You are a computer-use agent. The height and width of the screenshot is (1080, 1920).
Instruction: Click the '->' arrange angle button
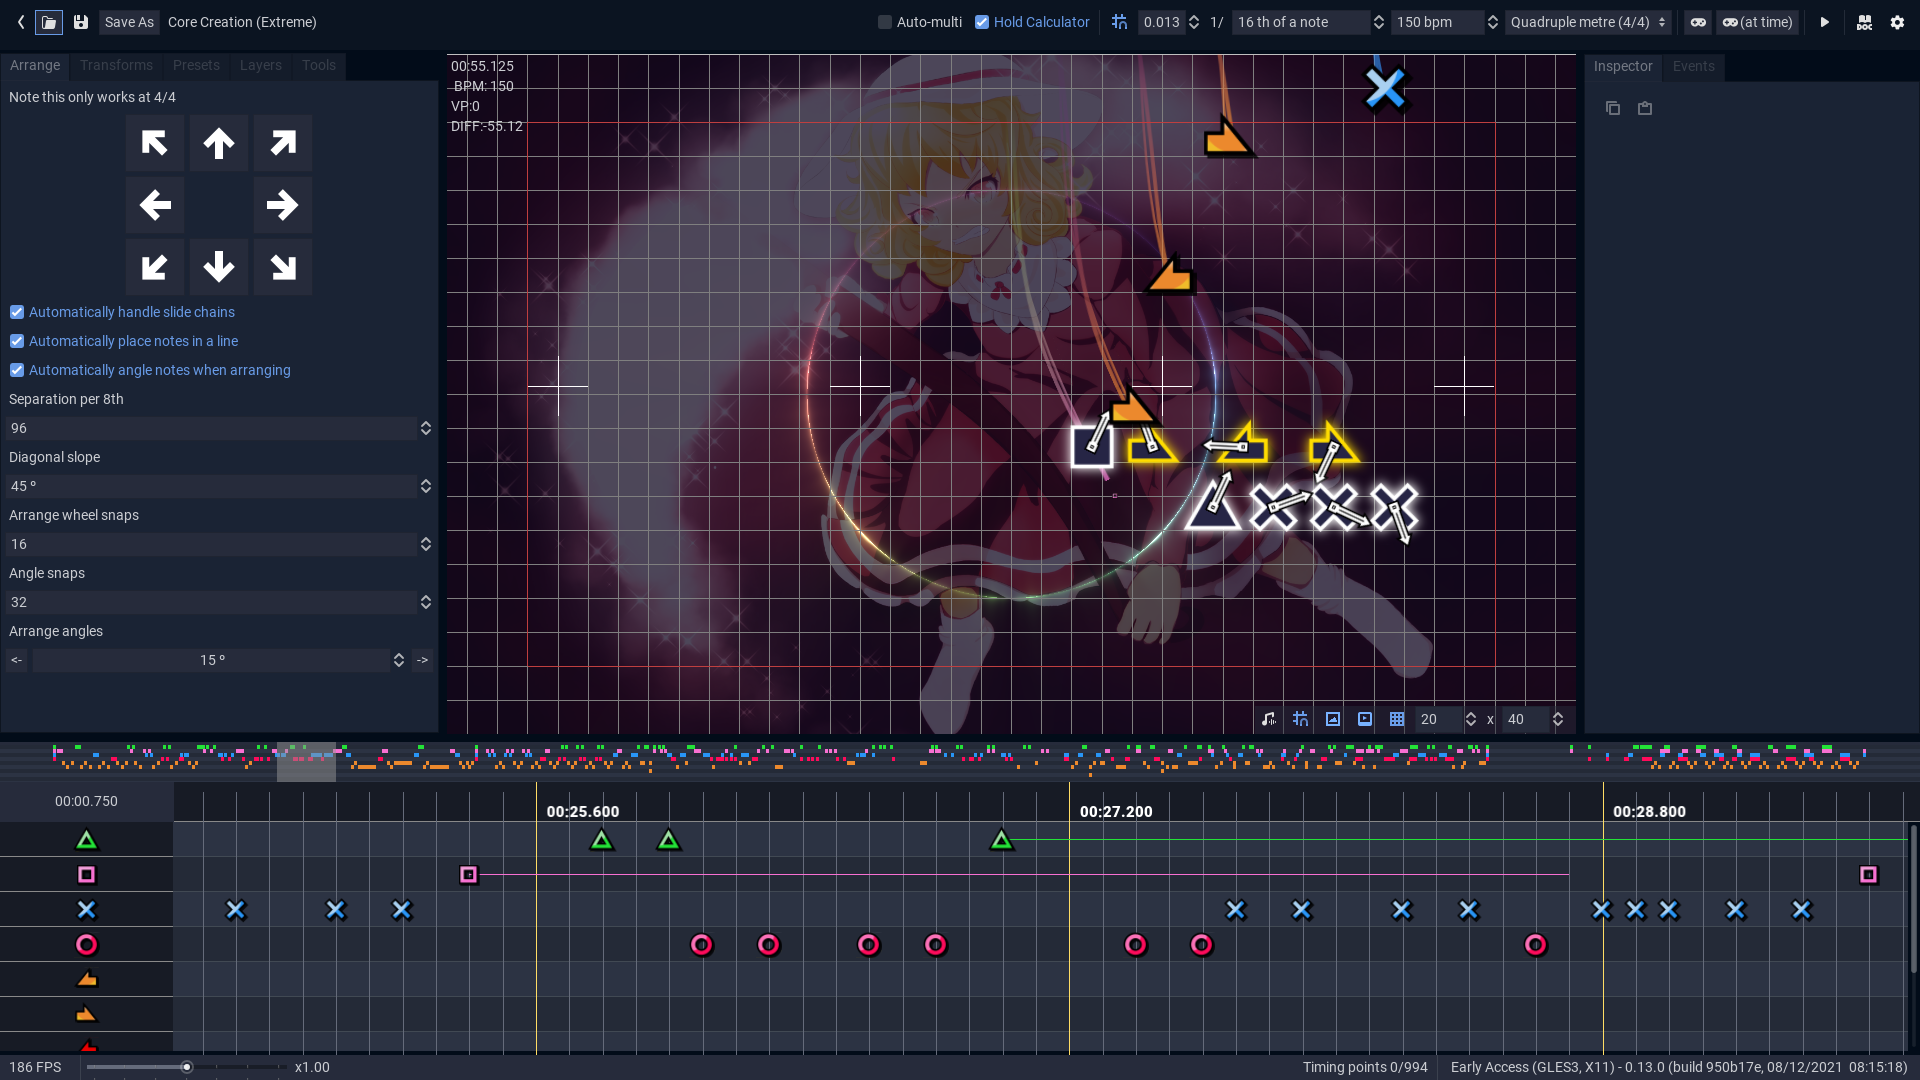[422, 660]
